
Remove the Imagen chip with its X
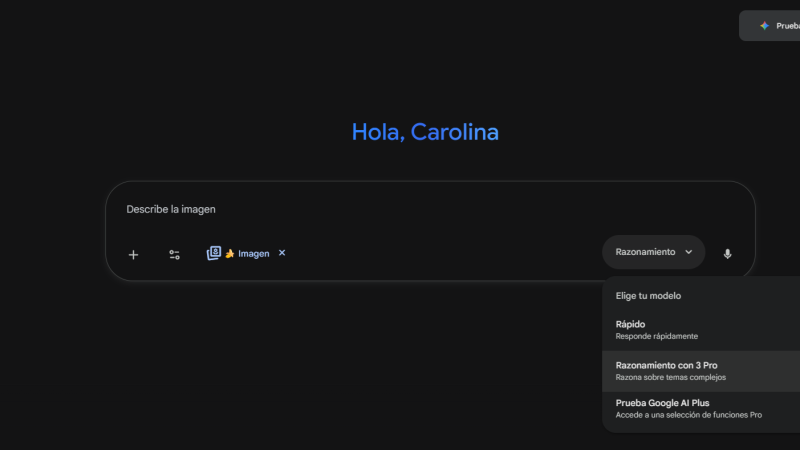pos(282,253)
